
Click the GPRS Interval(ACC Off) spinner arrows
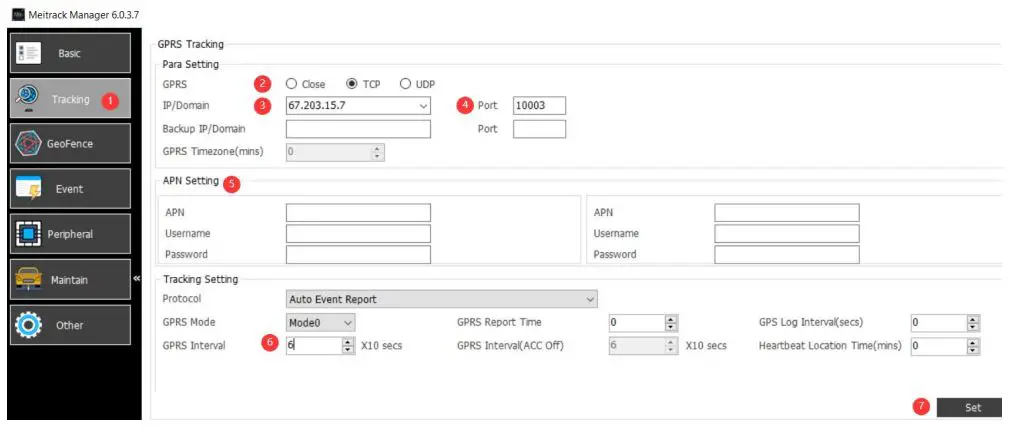click(671, 347)
